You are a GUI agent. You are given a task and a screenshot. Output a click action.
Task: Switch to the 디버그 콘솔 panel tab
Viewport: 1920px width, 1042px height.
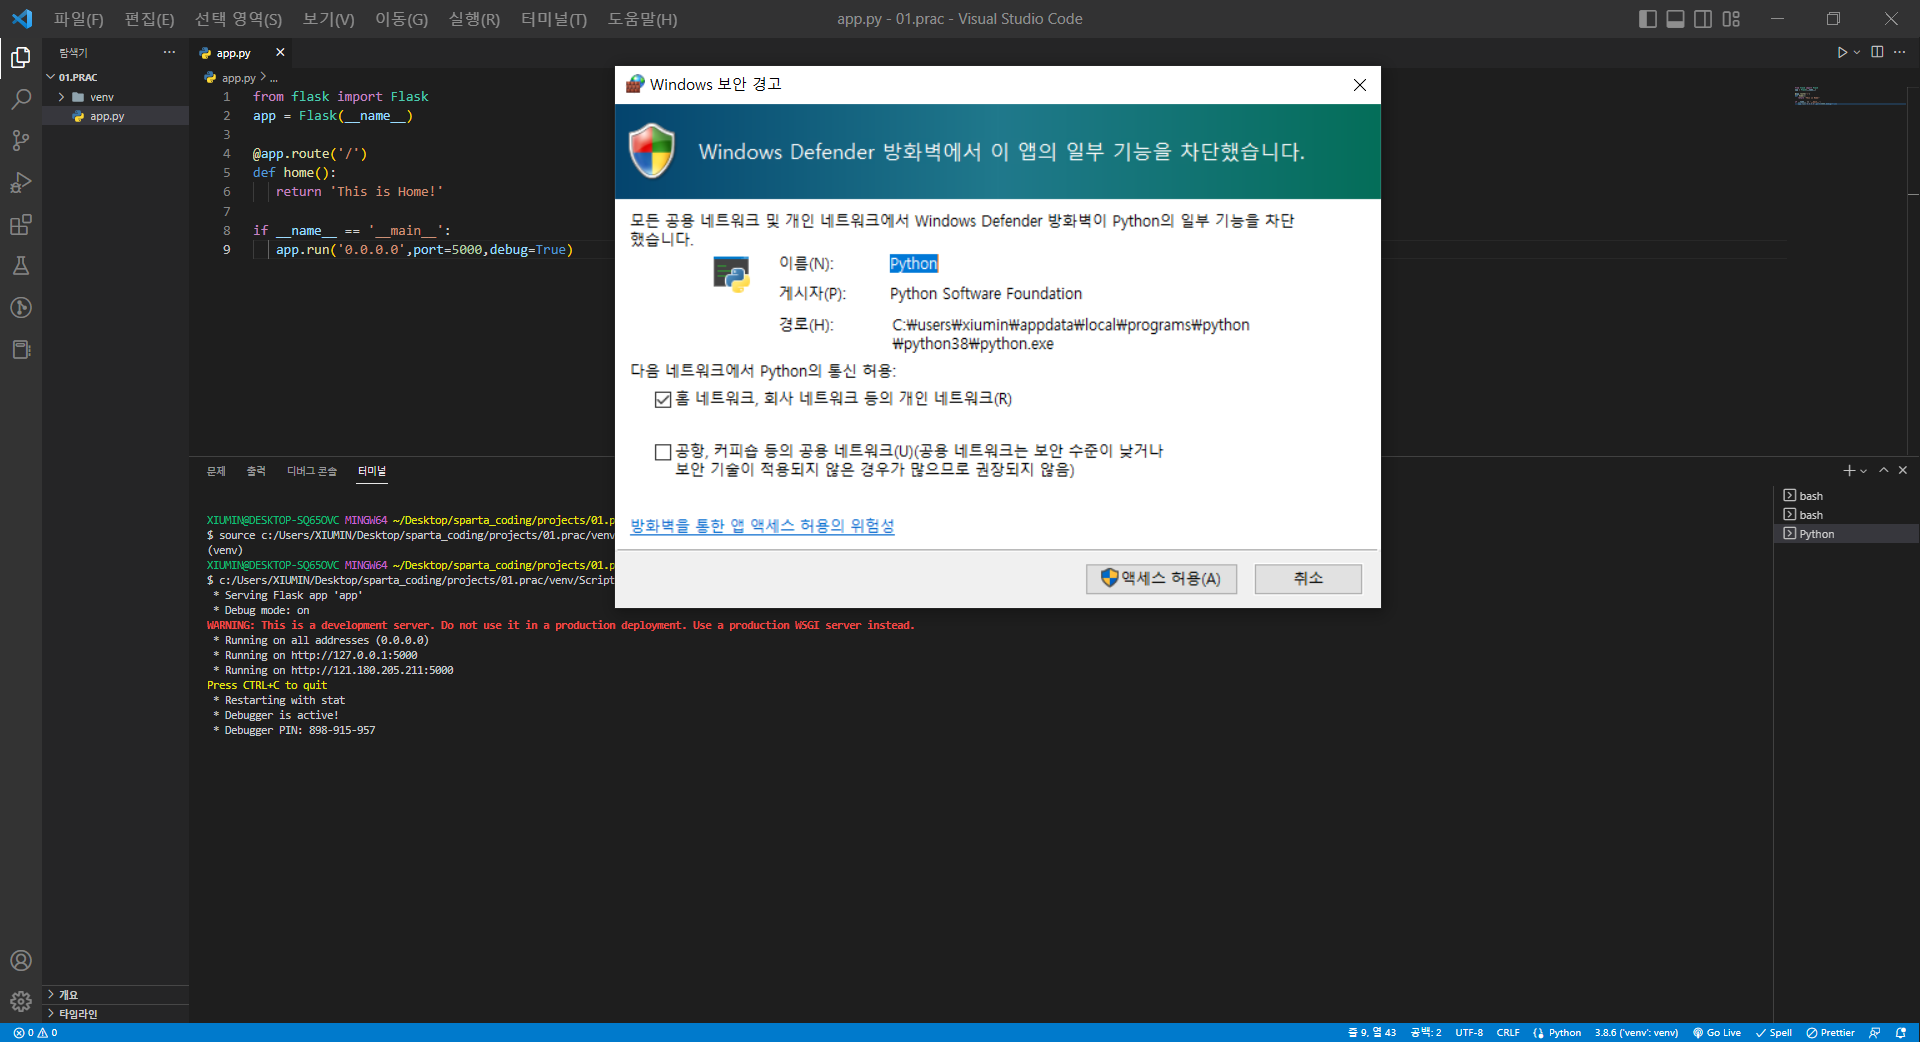[x=312, y=471]
